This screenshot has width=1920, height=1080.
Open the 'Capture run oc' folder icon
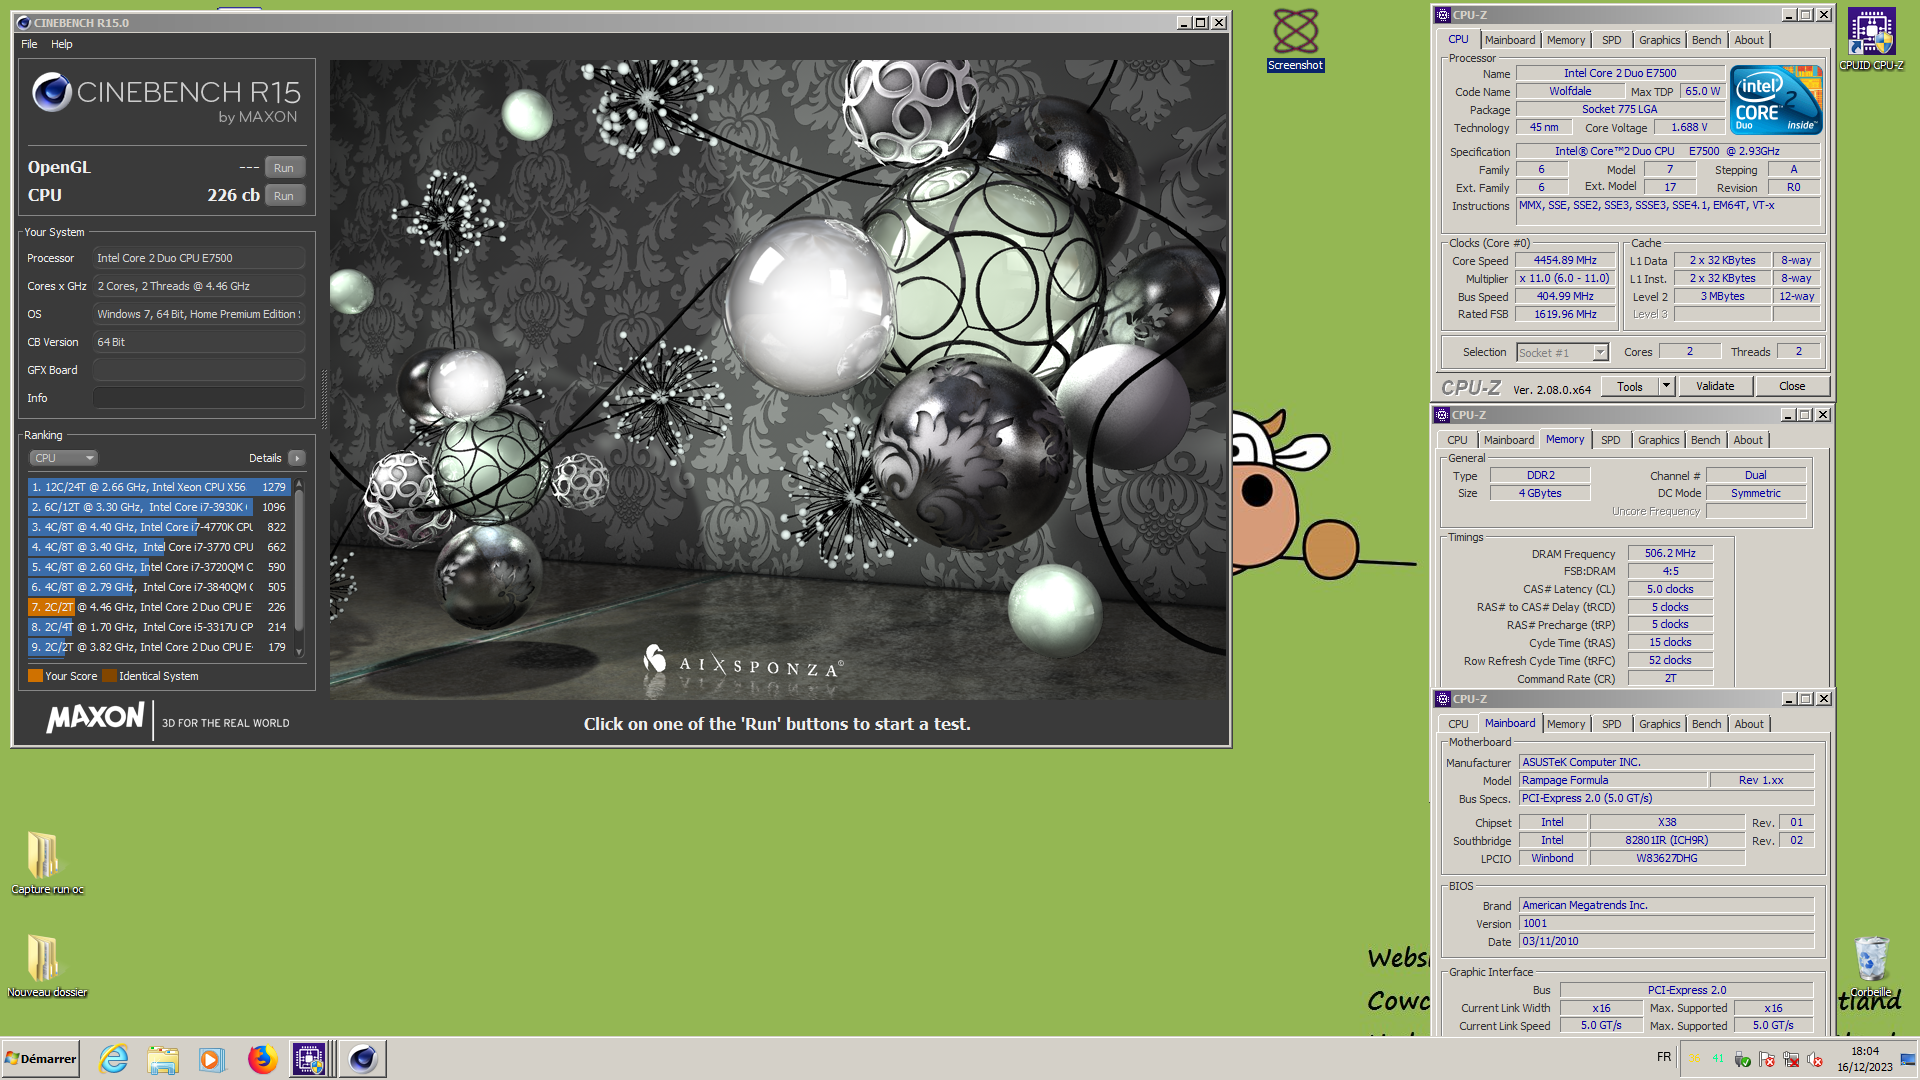point(47,864)
